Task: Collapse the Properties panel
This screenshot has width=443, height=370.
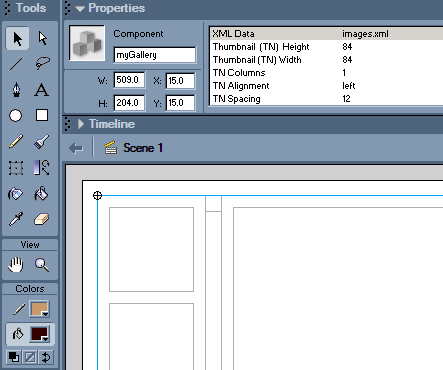Action: coord(80,9)
